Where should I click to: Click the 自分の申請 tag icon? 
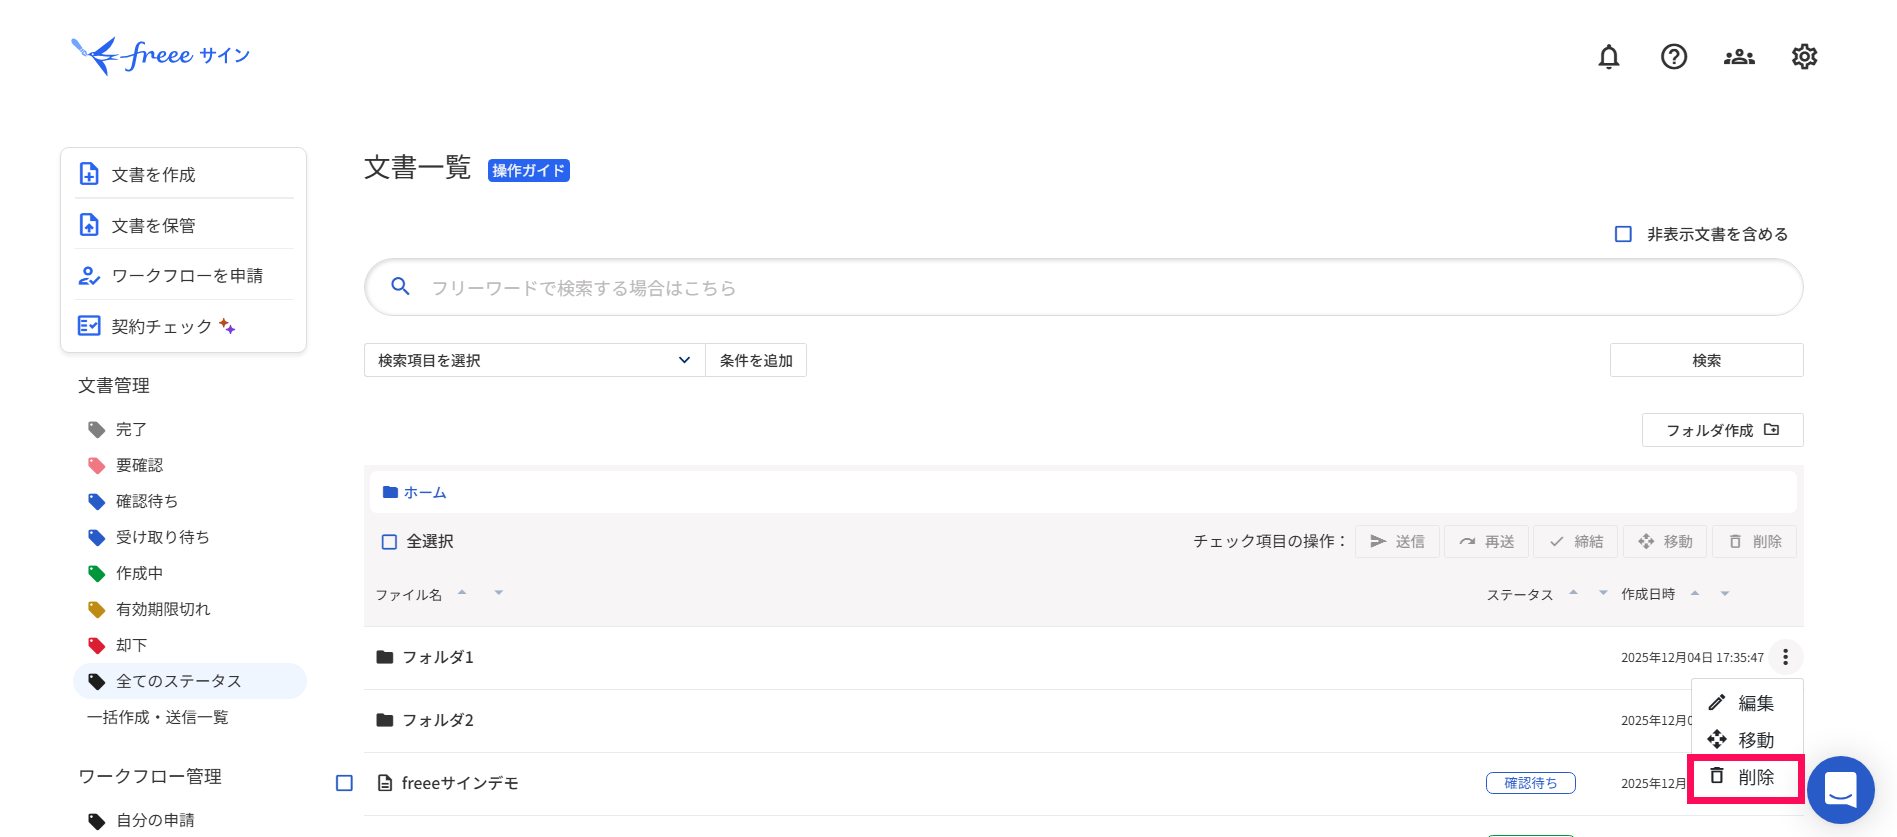point(97,822)
